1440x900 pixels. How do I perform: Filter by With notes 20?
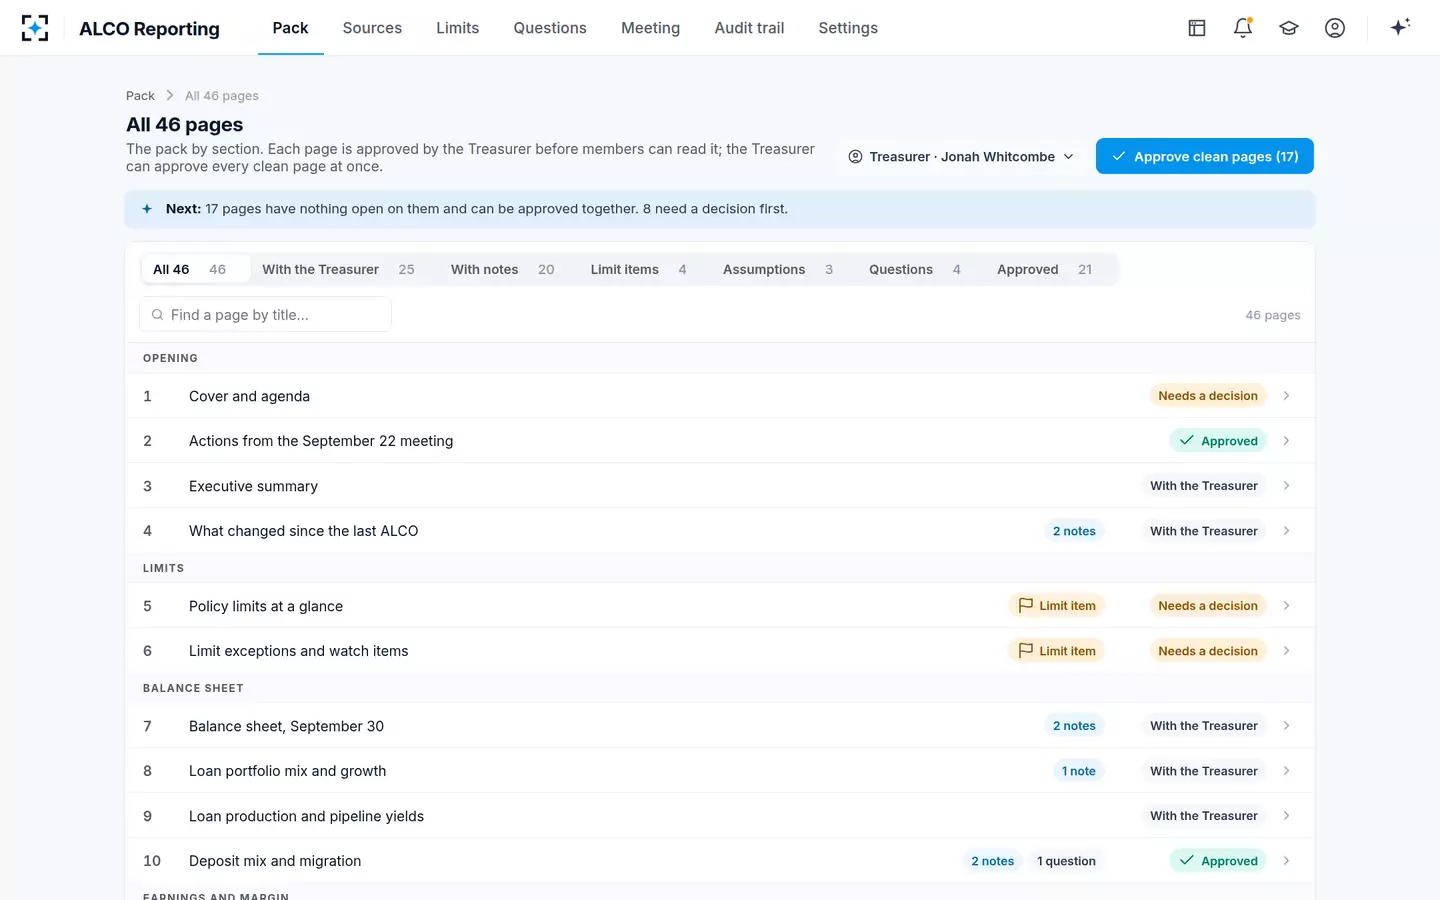point(502,270)
